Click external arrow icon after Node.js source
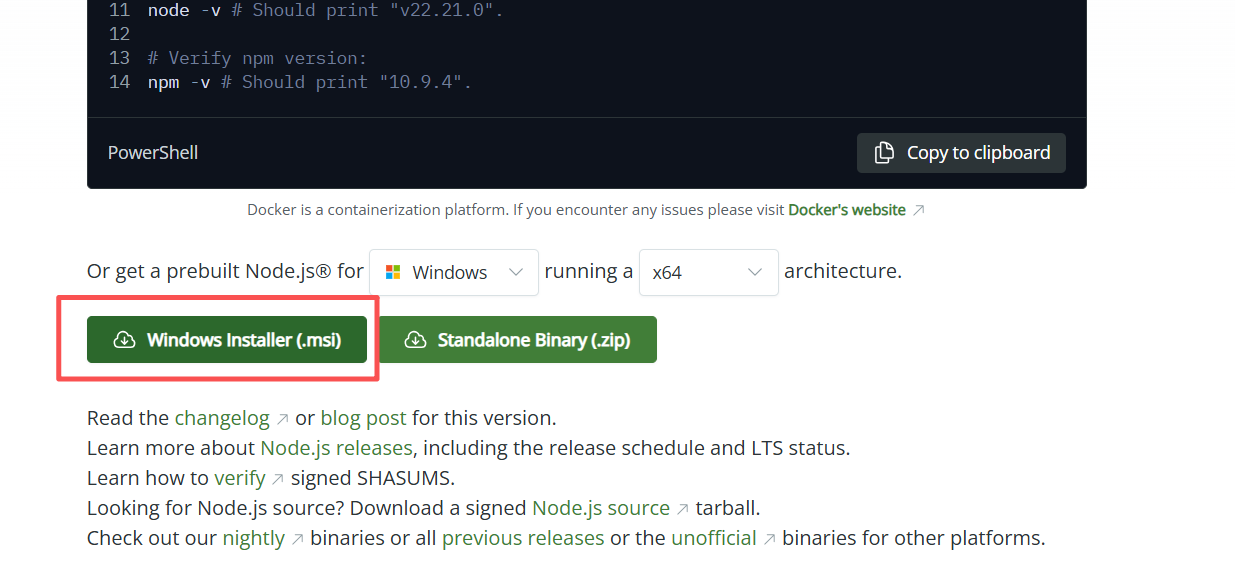Image resolution: width=1235 pixels, height=579 pixels. click(683, 509)
